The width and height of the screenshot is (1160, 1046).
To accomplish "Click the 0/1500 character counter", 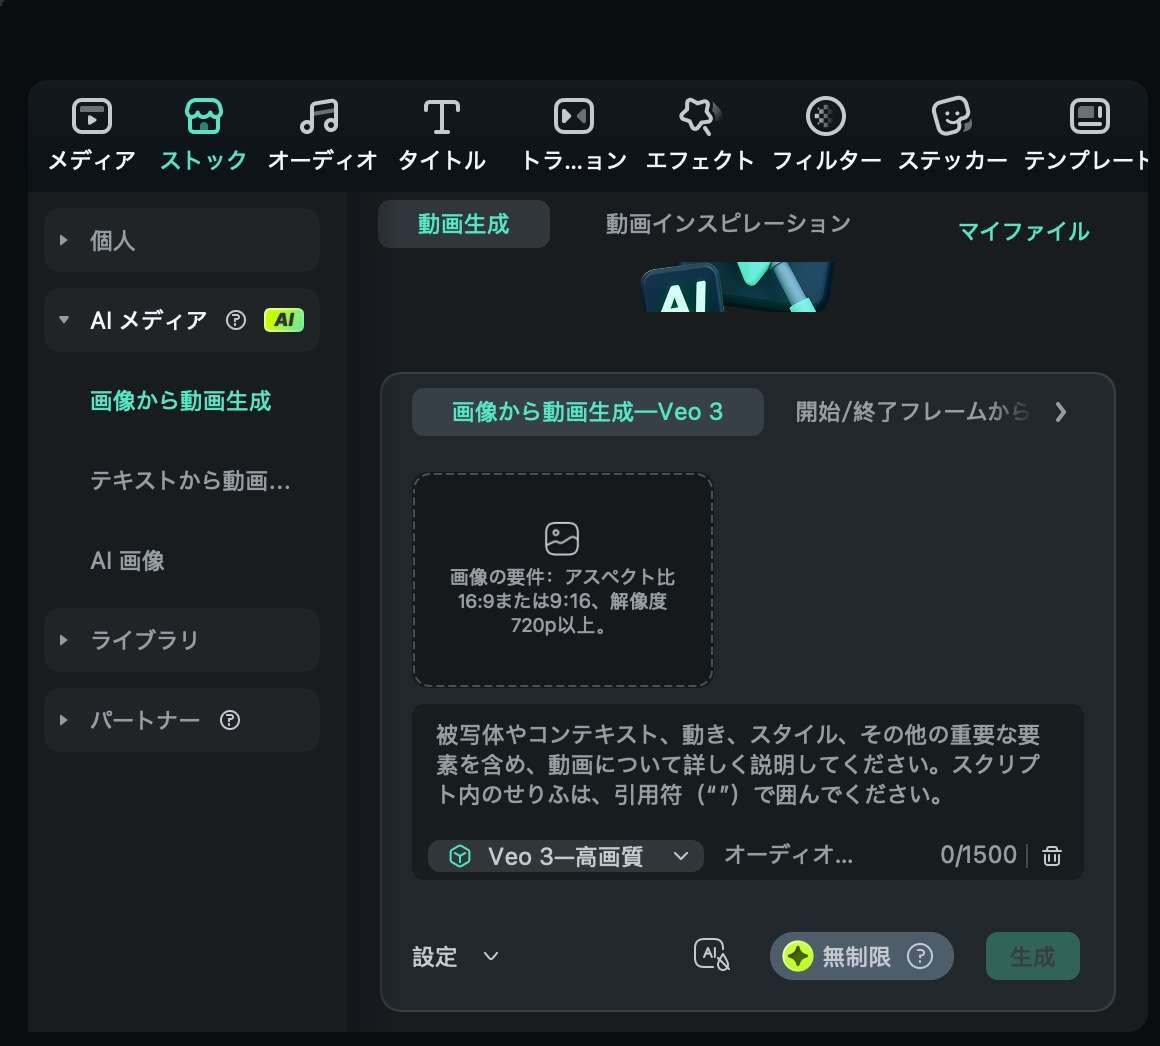I will click(978, 855).
